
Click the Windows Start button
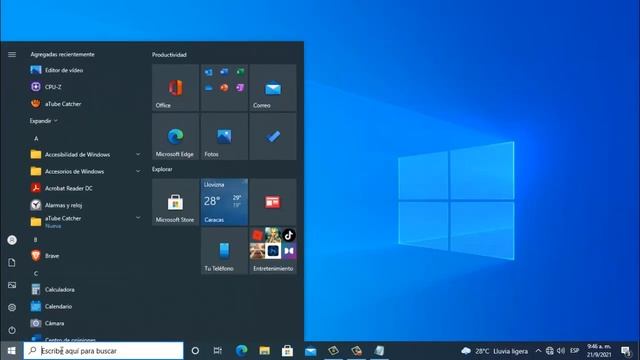tap(11, 351)
